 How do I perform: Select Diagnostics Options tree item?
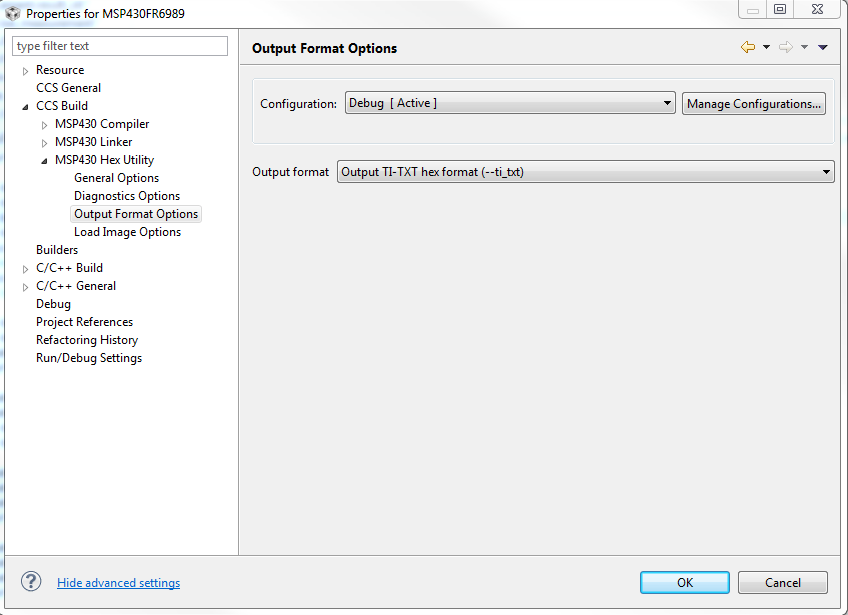click(x=127, y=196)
